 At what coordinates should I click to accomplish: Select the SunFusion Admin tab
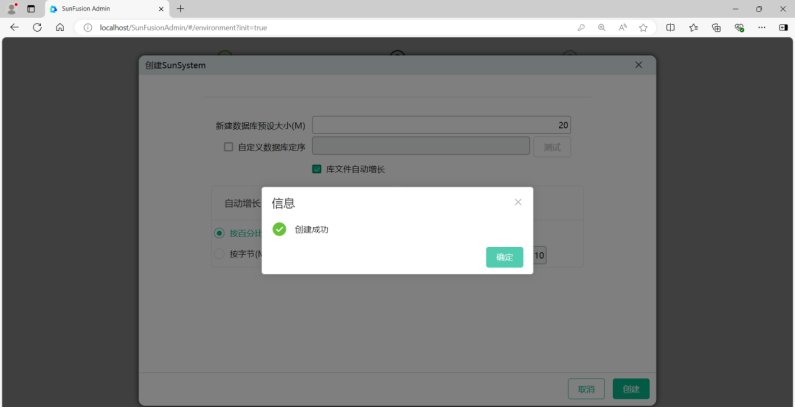pos(107,9)
